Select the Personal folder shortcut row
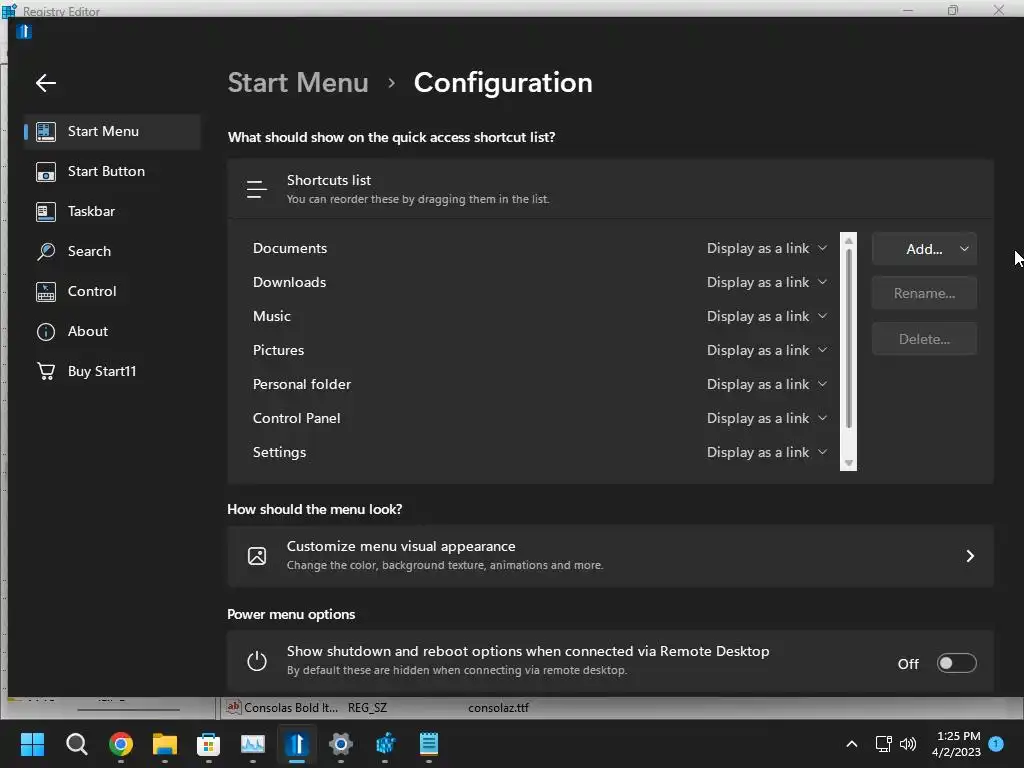Screen dimensions: 1024x768 pos(539,384)
